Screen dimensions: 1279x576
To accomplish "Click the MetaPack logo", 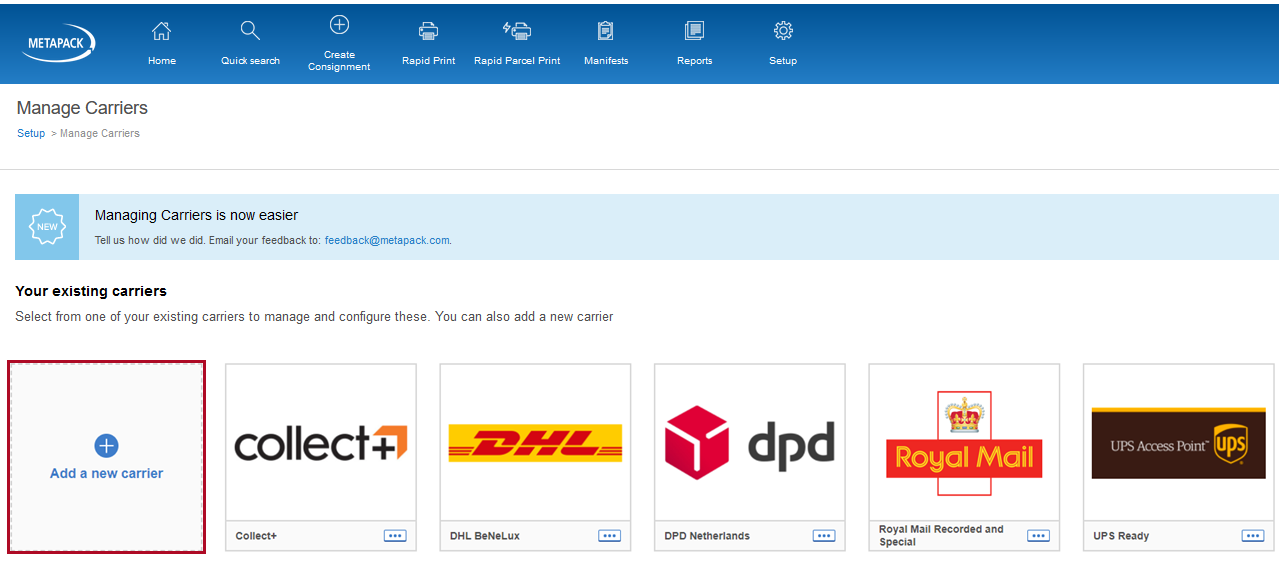I will pos(59,43).
